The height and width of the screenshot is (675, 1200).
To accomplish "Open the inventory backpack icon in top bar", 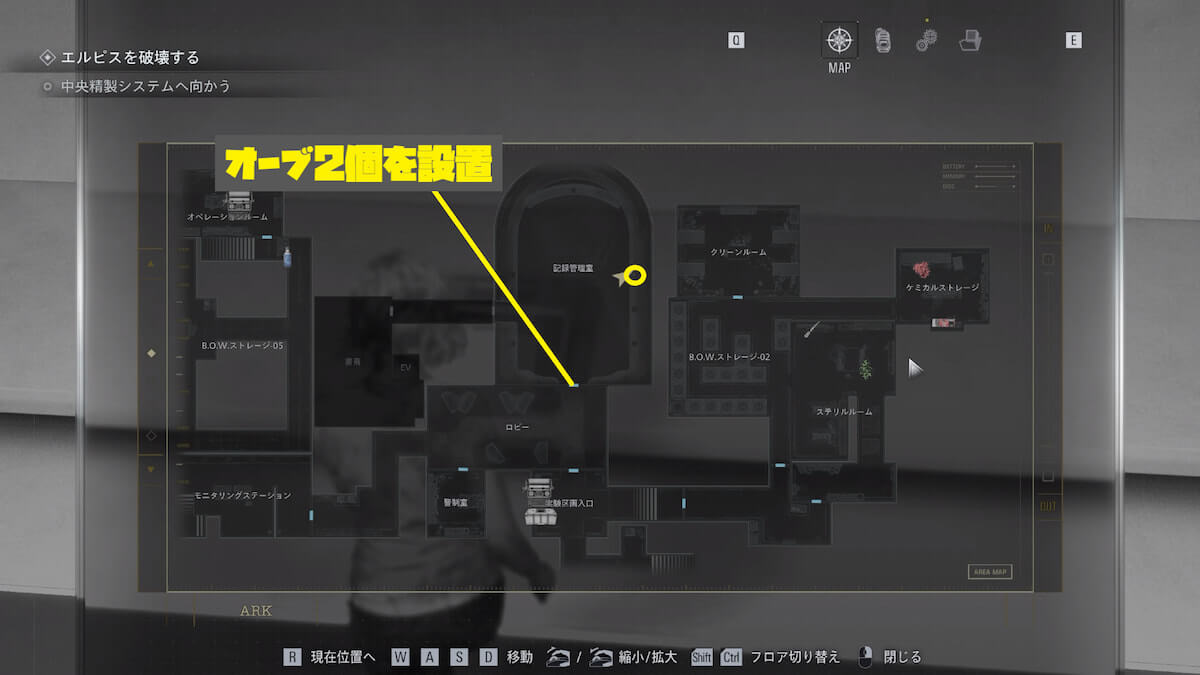I will tap(883, 40).
